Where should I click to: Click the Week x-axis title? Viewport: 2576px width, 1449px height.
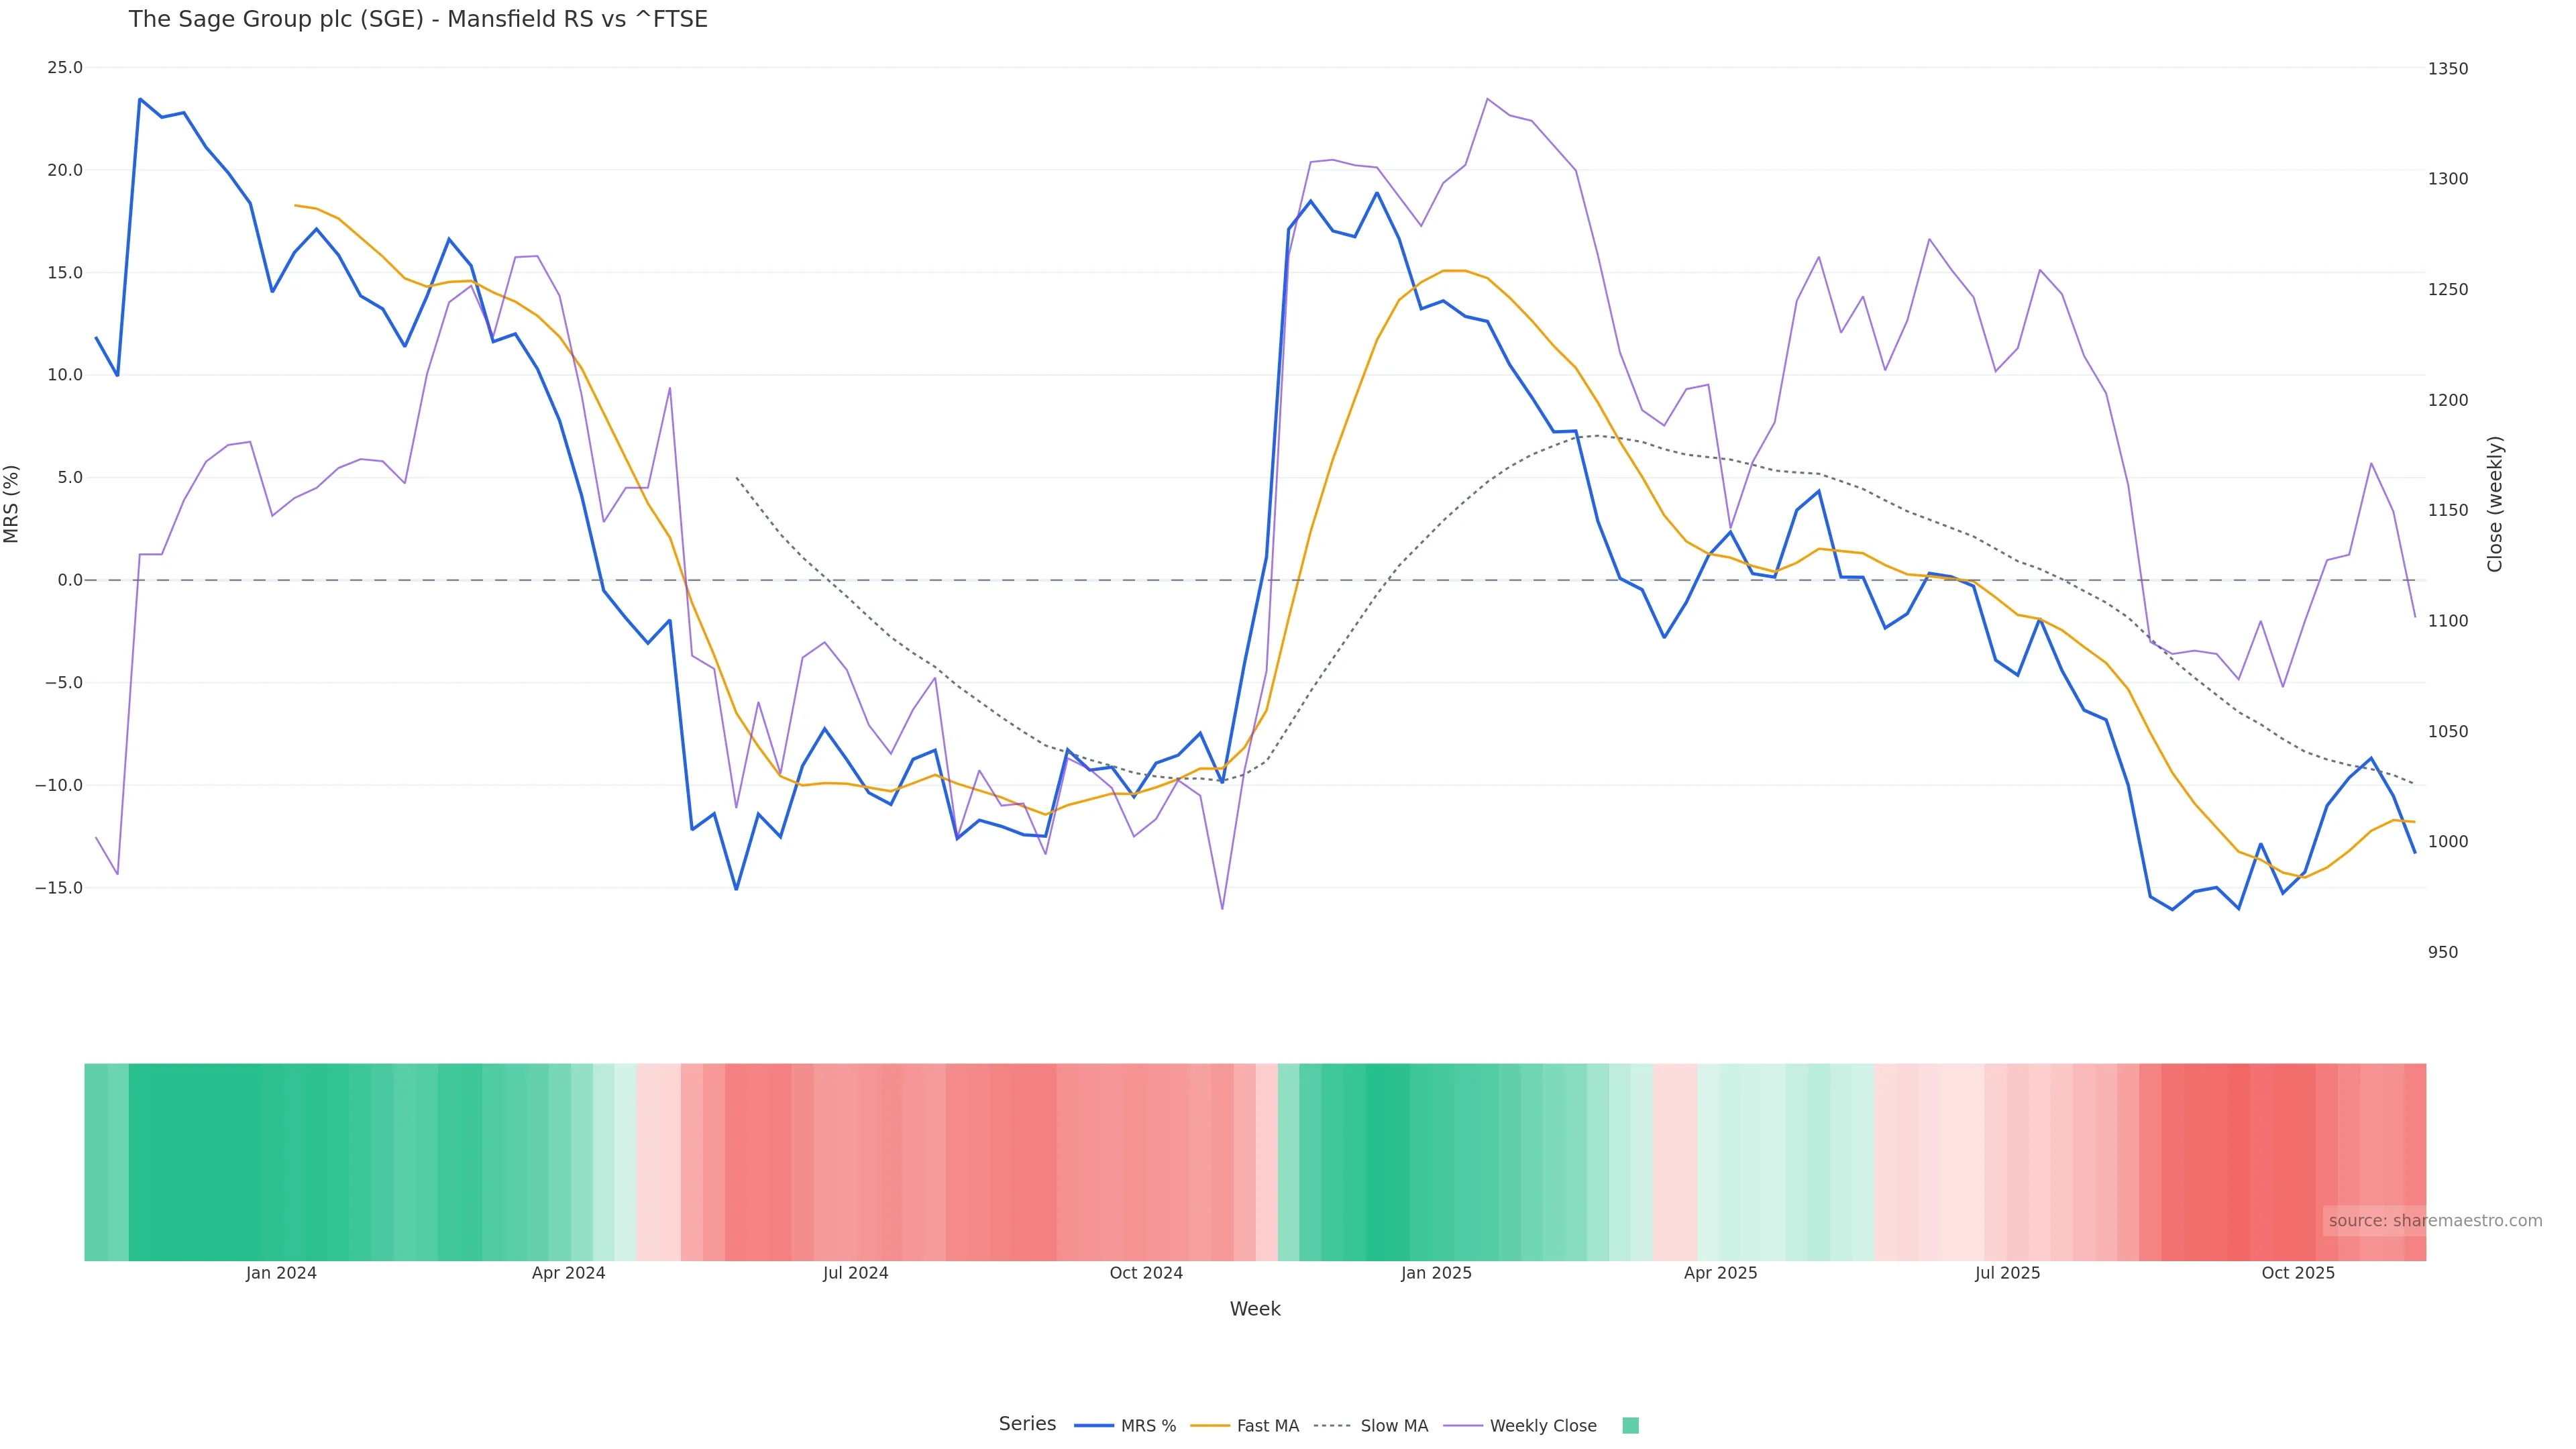[x=1255, y=1309]
